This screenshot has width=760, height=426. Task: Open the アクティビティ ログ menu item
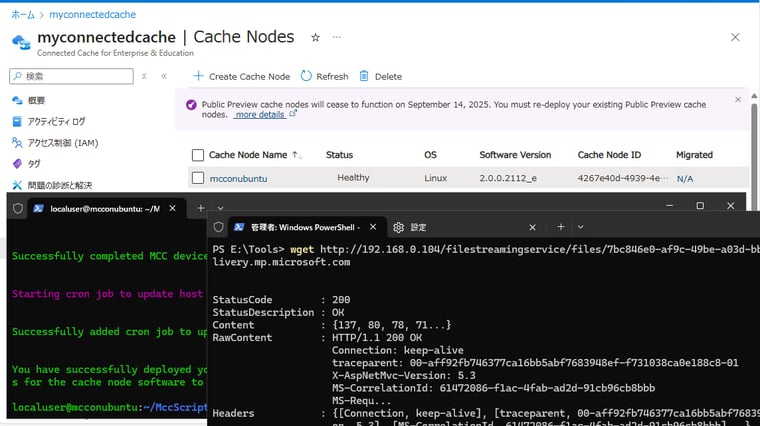coord(56,121)
